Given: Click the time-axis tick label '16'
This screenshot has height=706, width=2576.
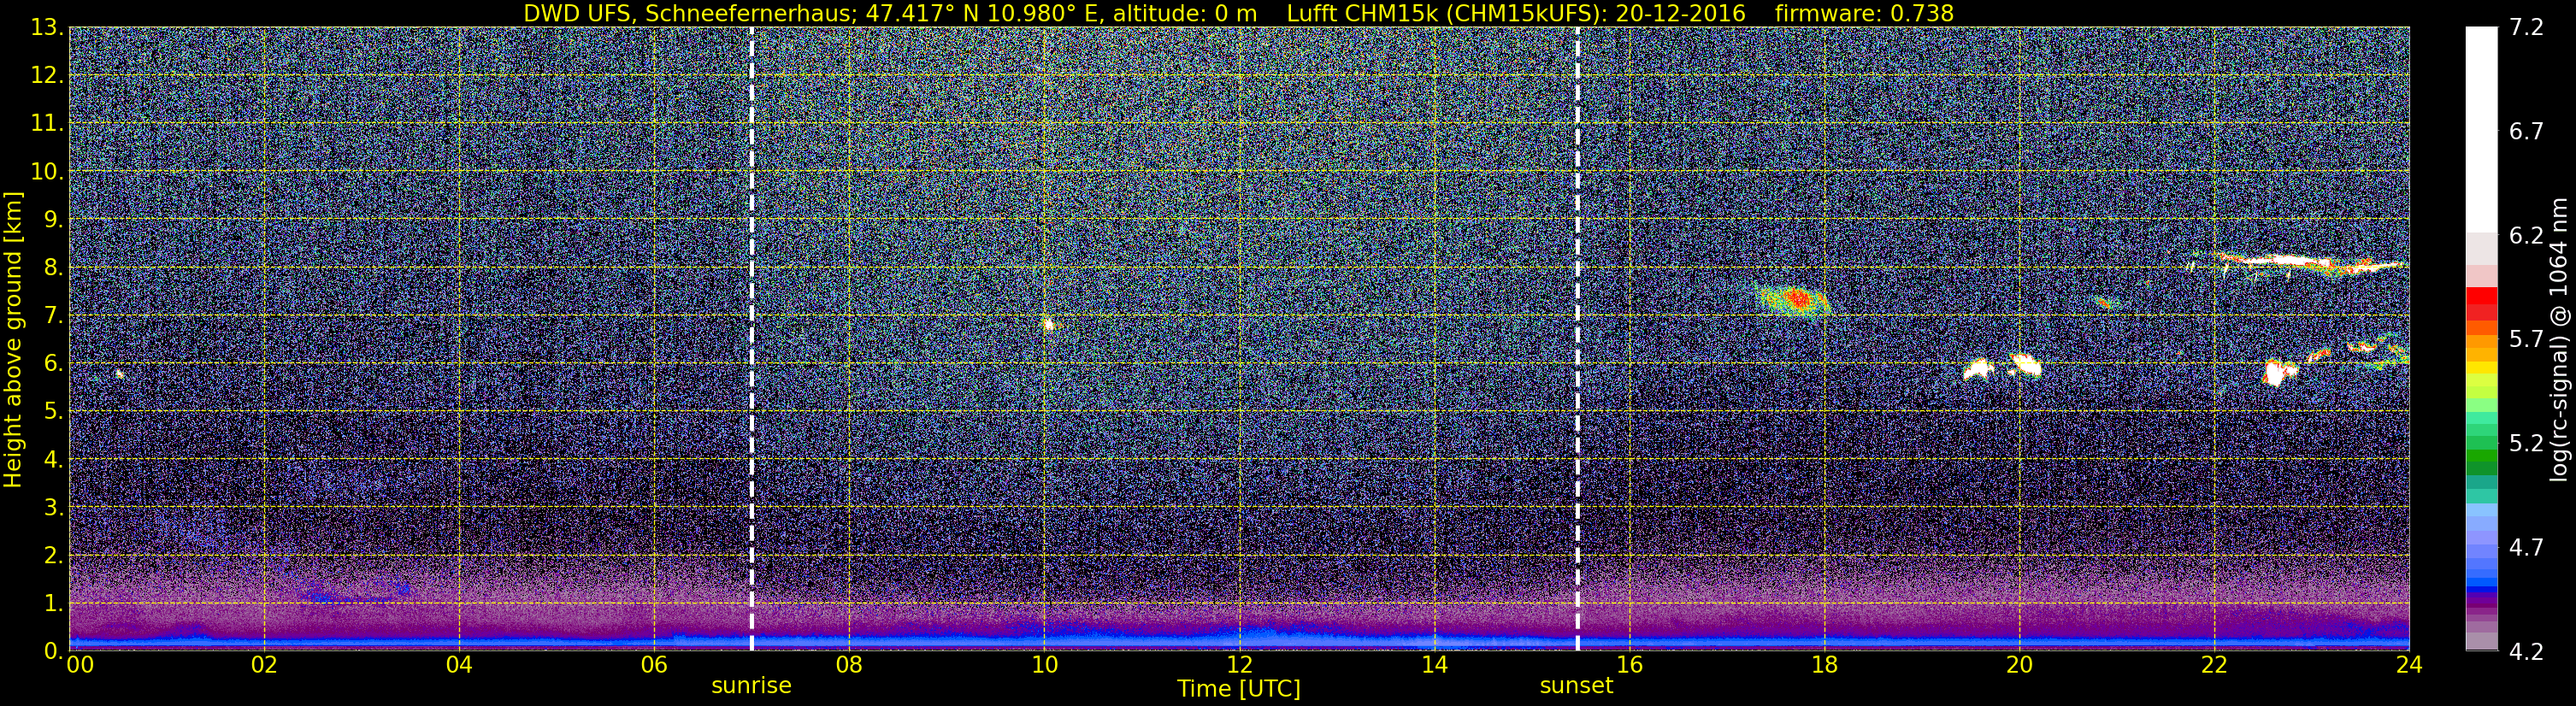Looking at the screenshot, I should click(x=1629, y=665).
